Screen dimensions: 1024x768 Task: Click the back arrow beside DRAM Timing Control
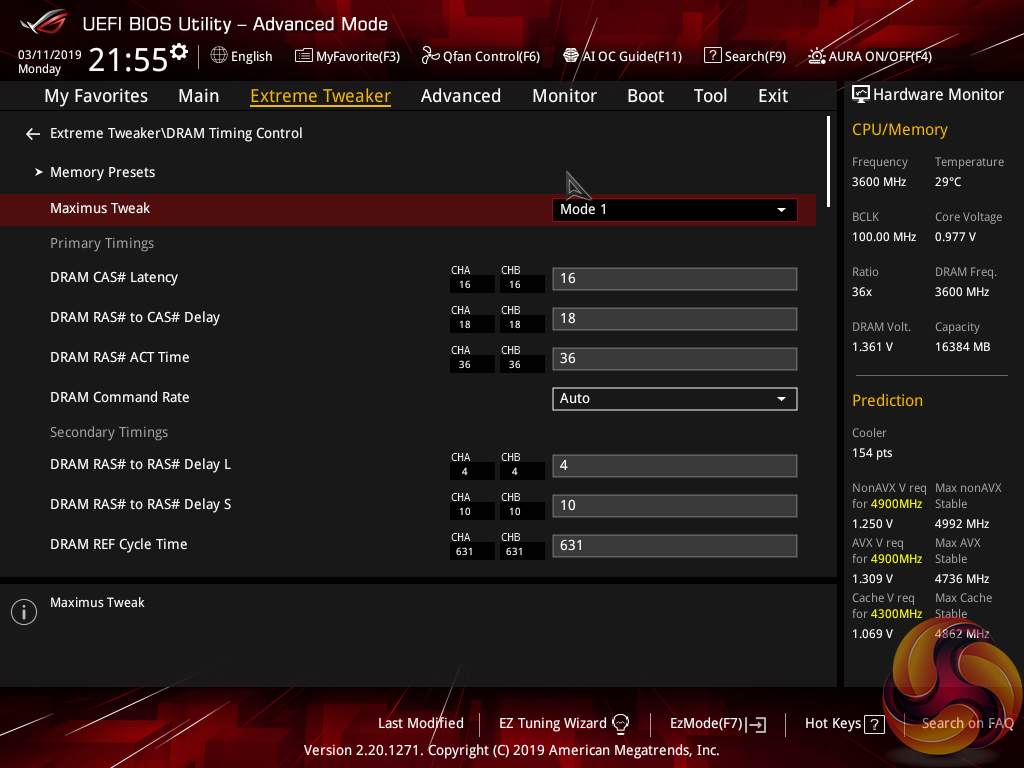[x=33, y=134]
